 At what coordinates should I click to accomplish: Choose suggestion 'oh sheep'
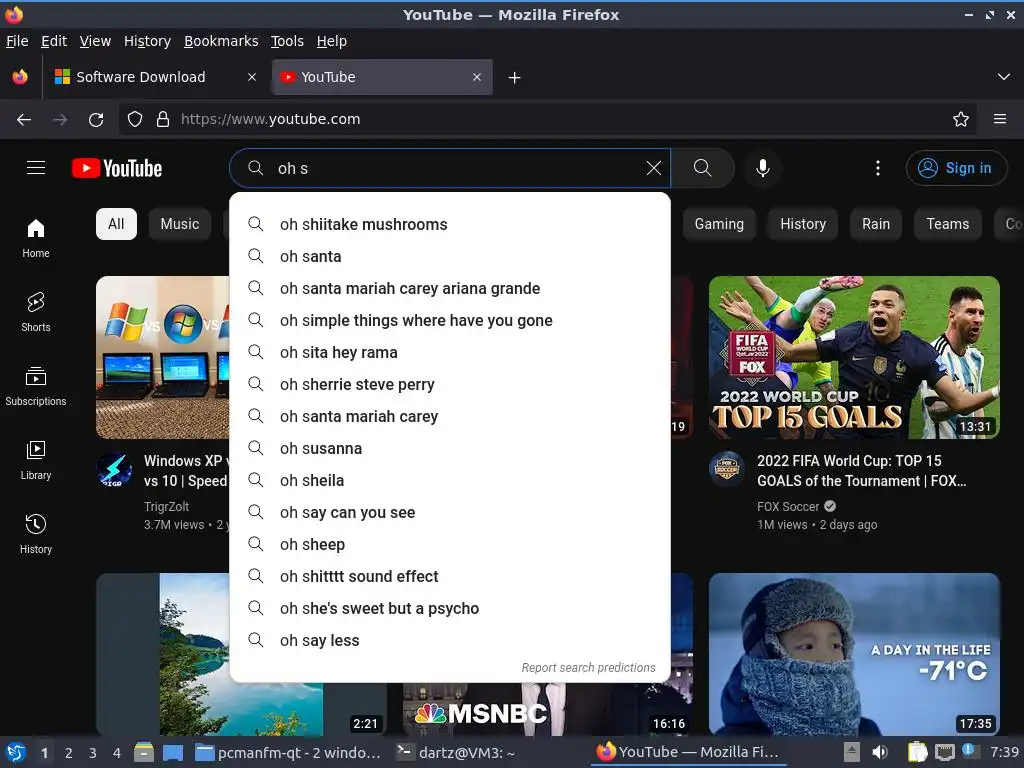450,545
